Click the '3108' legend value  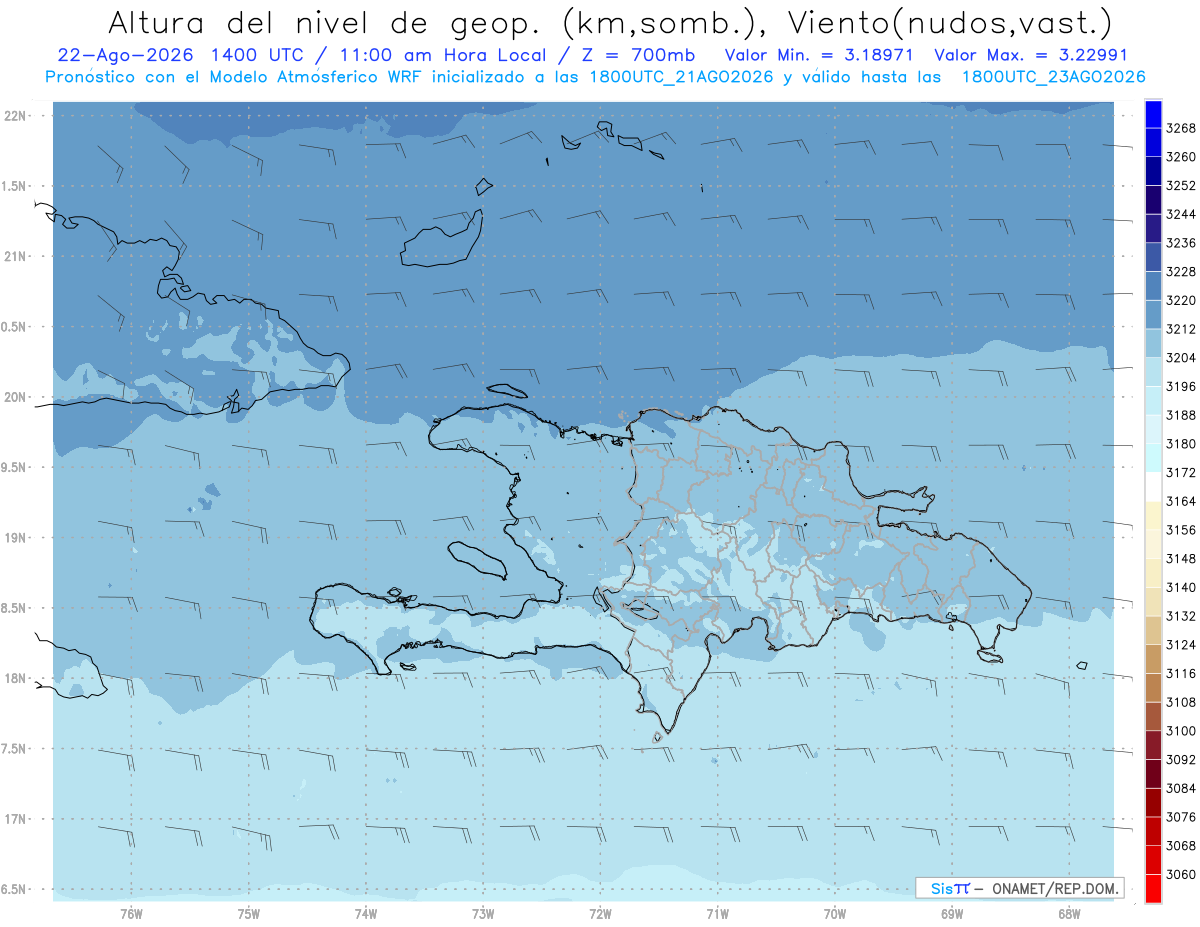point(1181,702)
